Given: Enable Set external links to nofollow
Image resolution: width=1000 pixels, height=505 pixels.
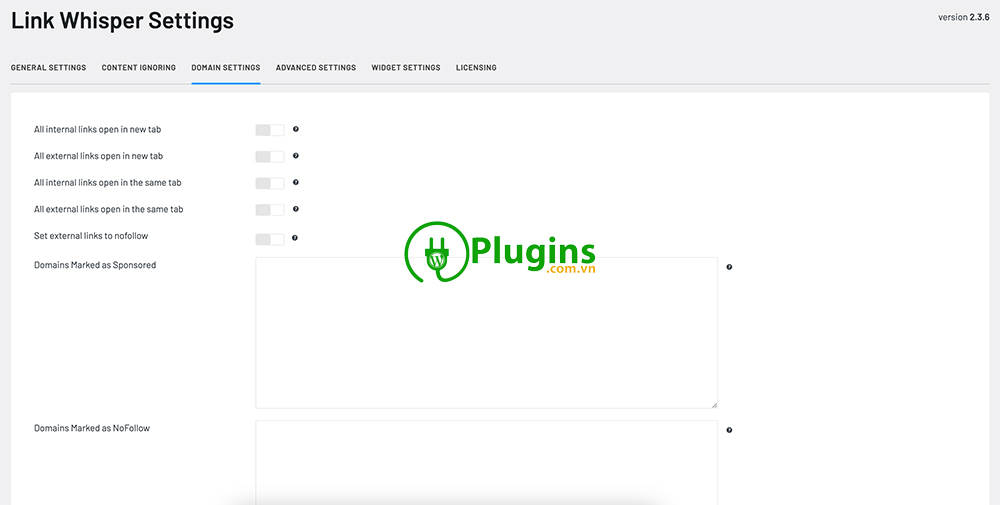Looking at the screenshot, I should pos(270,239).
